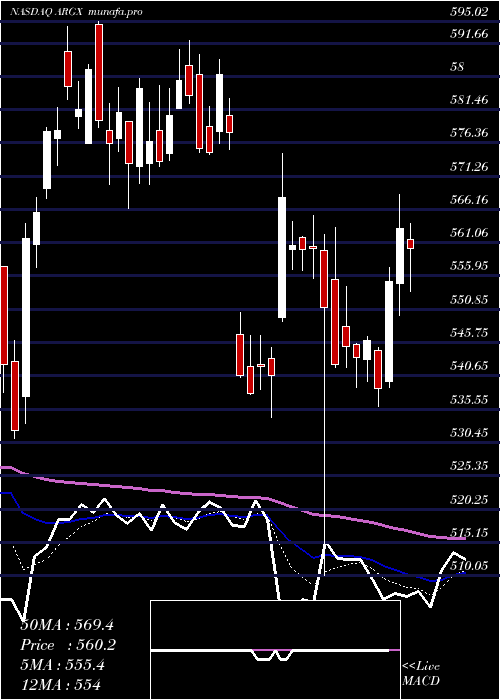The height and width of the screenshot is (700, 500).
Task: Click the tall white gap-up candle near 566
Action: (x=282, y=257)
